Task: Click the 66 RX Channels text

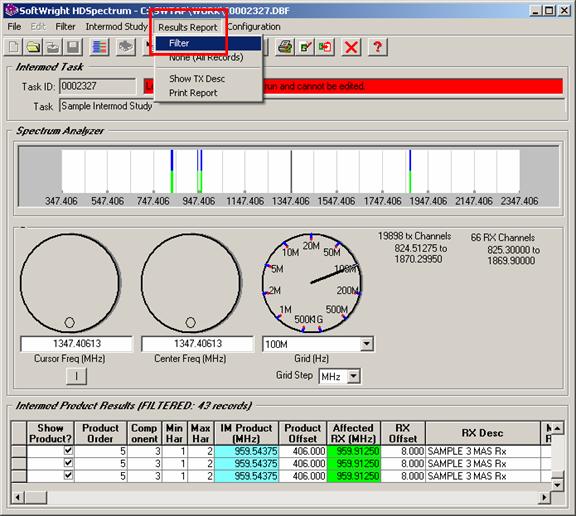Action: coord(503,238)
